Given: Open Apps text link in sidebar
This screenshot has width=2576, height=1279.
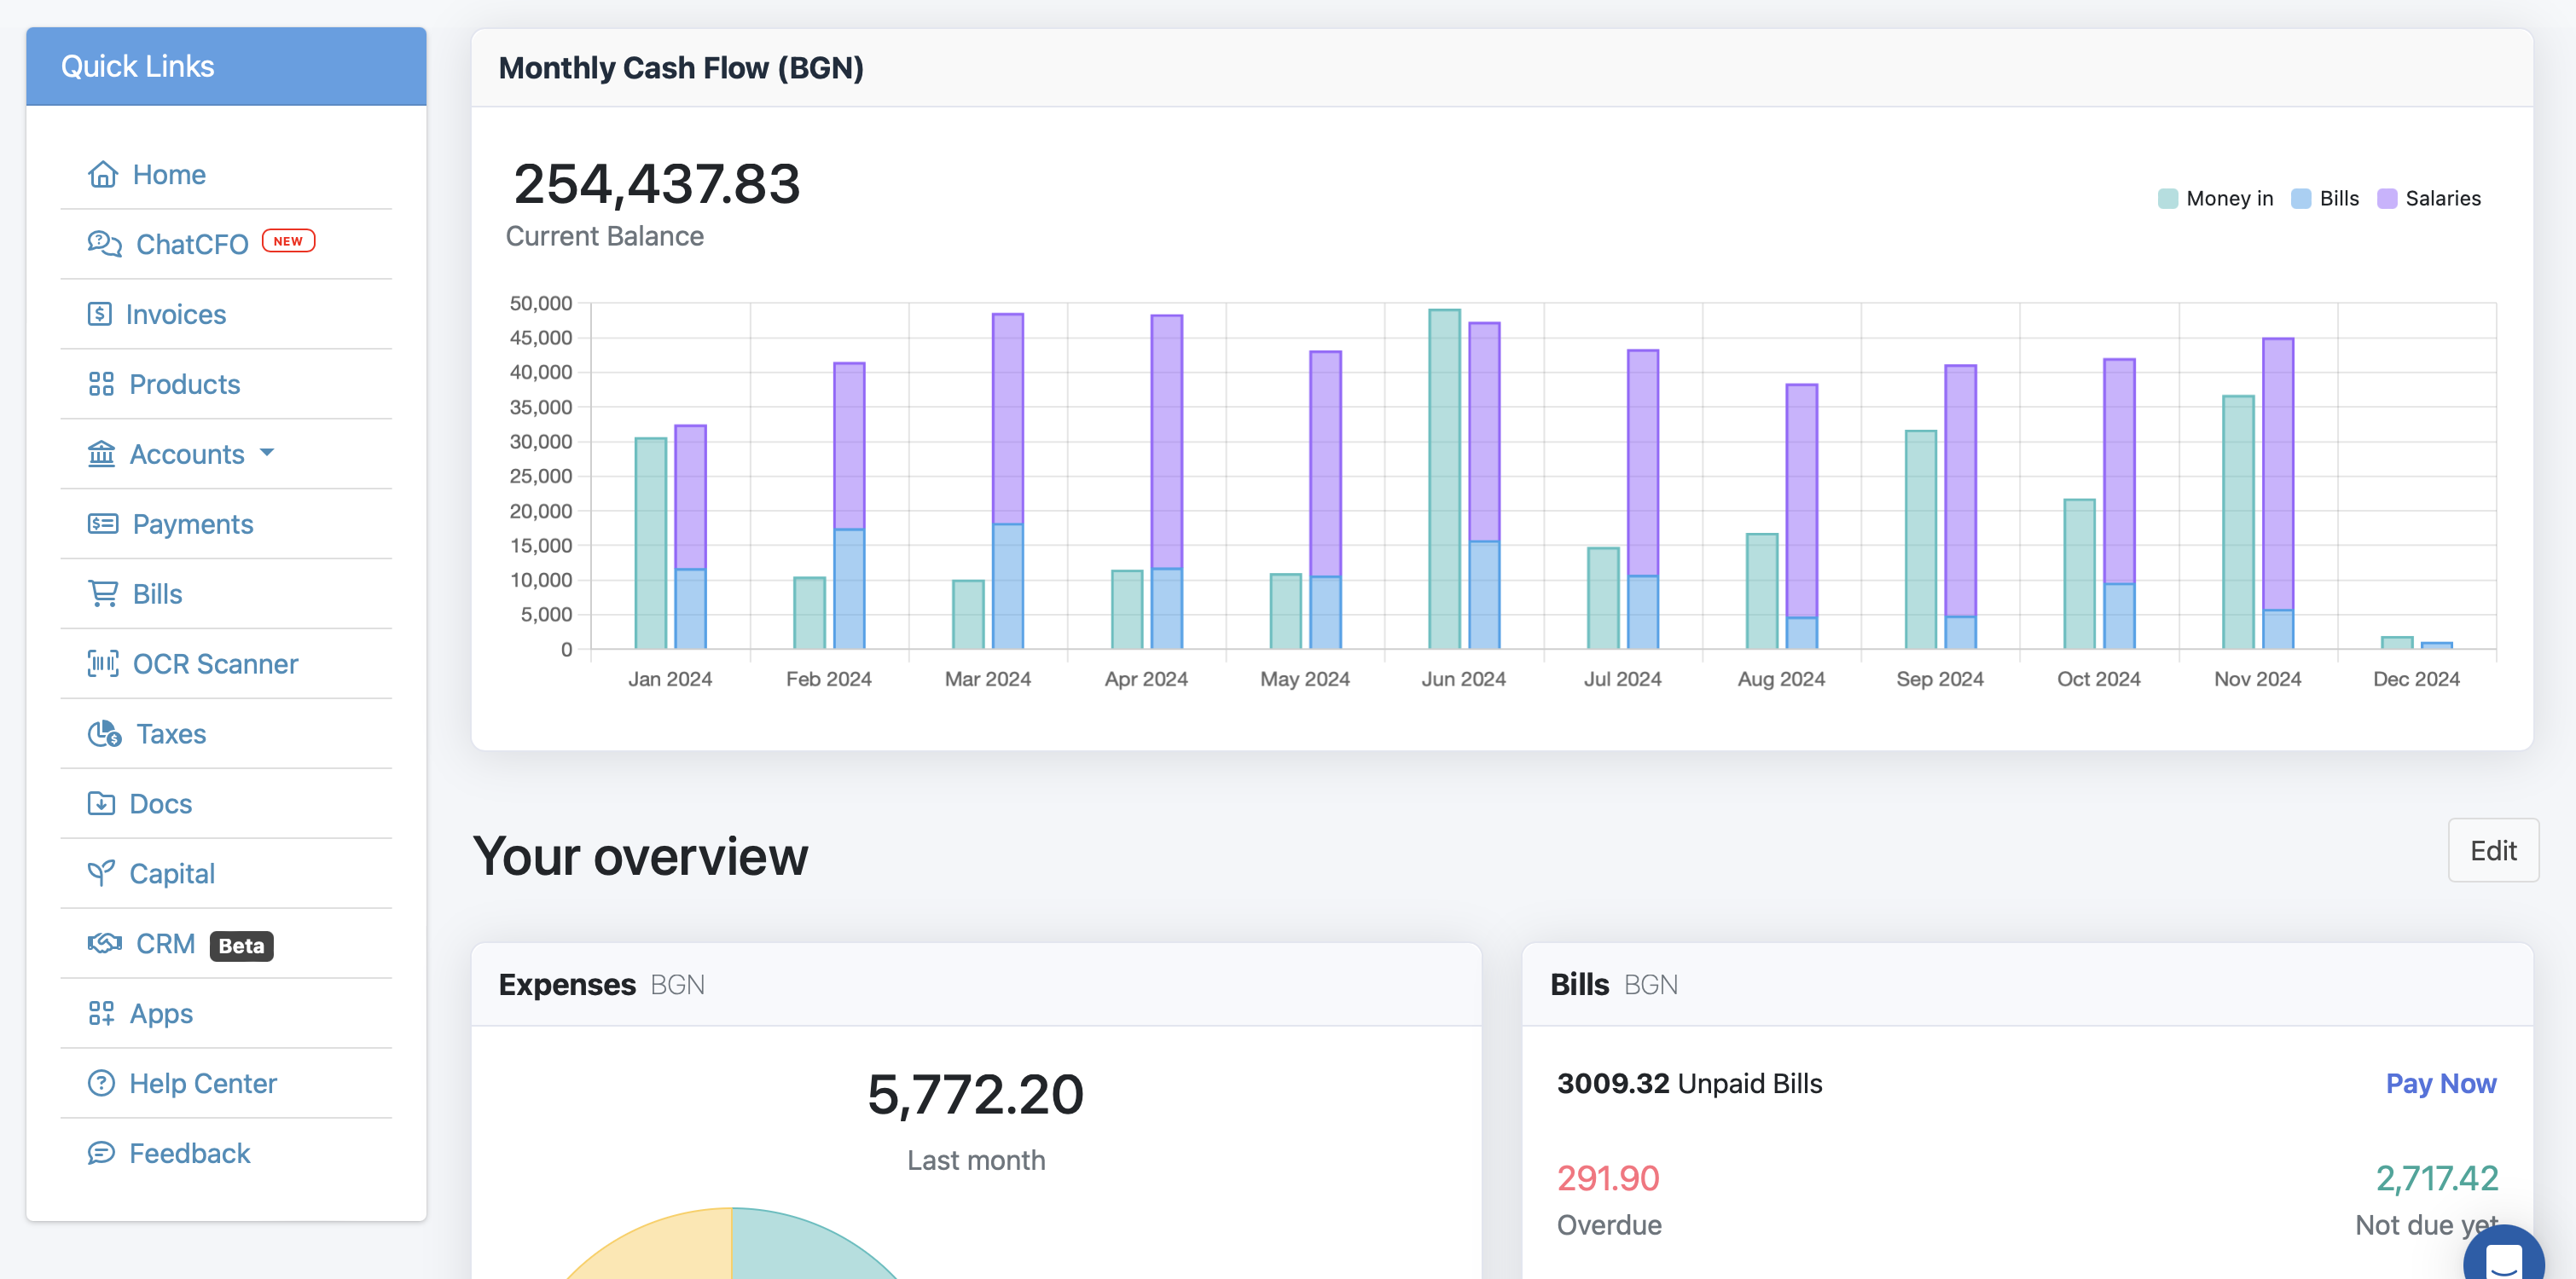Looking at the screenshot, I should pyautogui.click(x=161, y=1014).
